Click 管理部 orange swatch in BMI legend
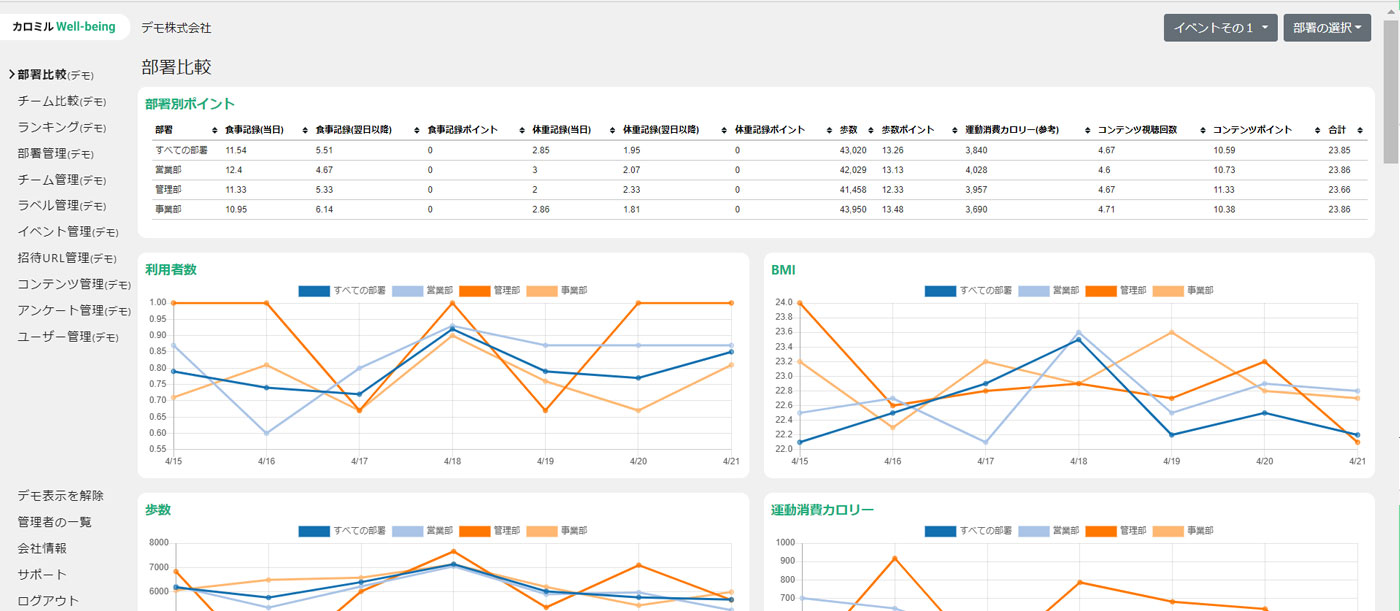This screenshot has width=1400, height=611. point(1101,290)
